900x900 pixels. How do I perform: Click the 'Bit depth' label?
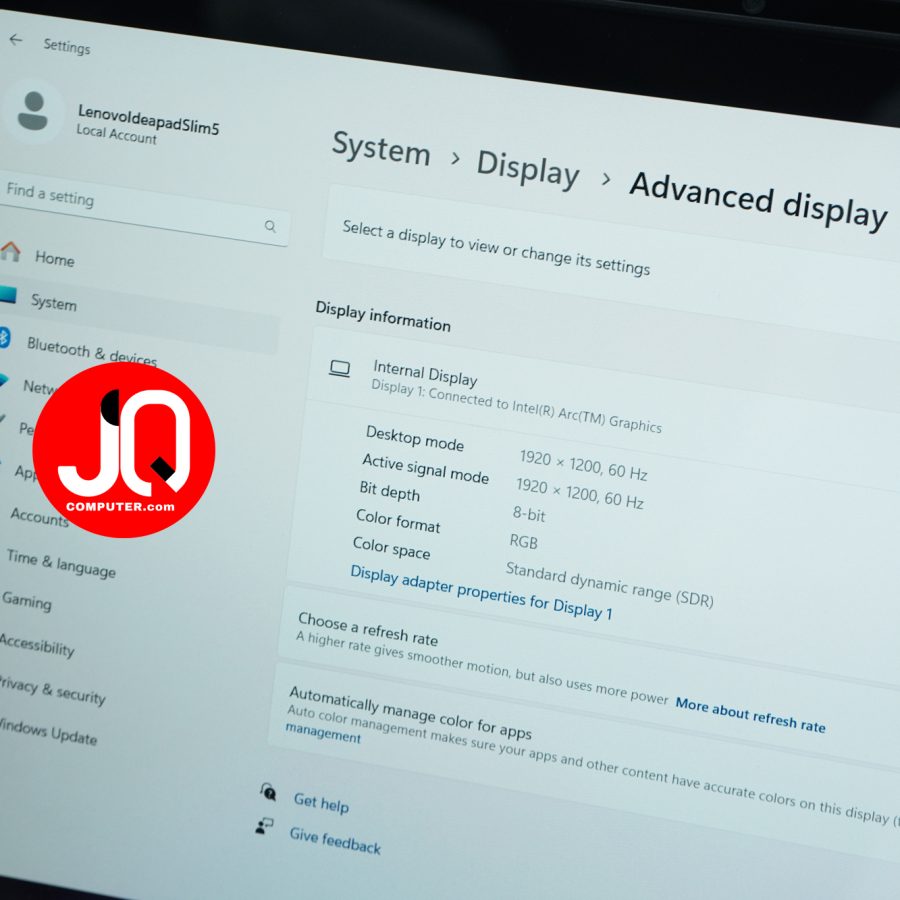tap(390, 491)
